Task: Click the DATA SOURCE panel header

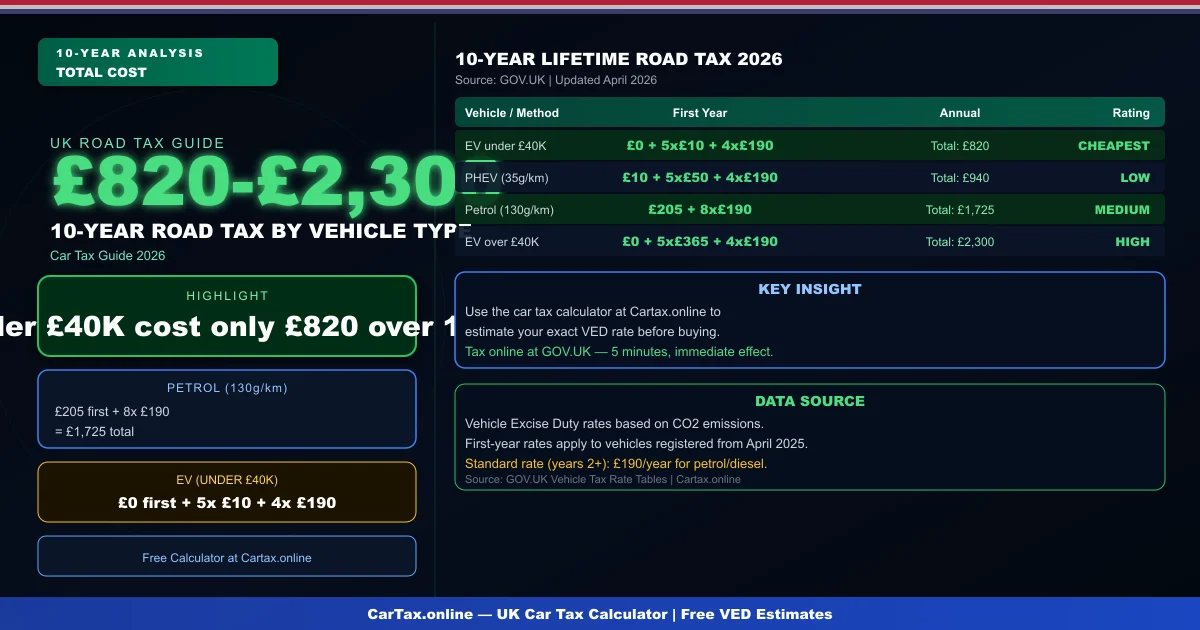Action: point(811,401)
